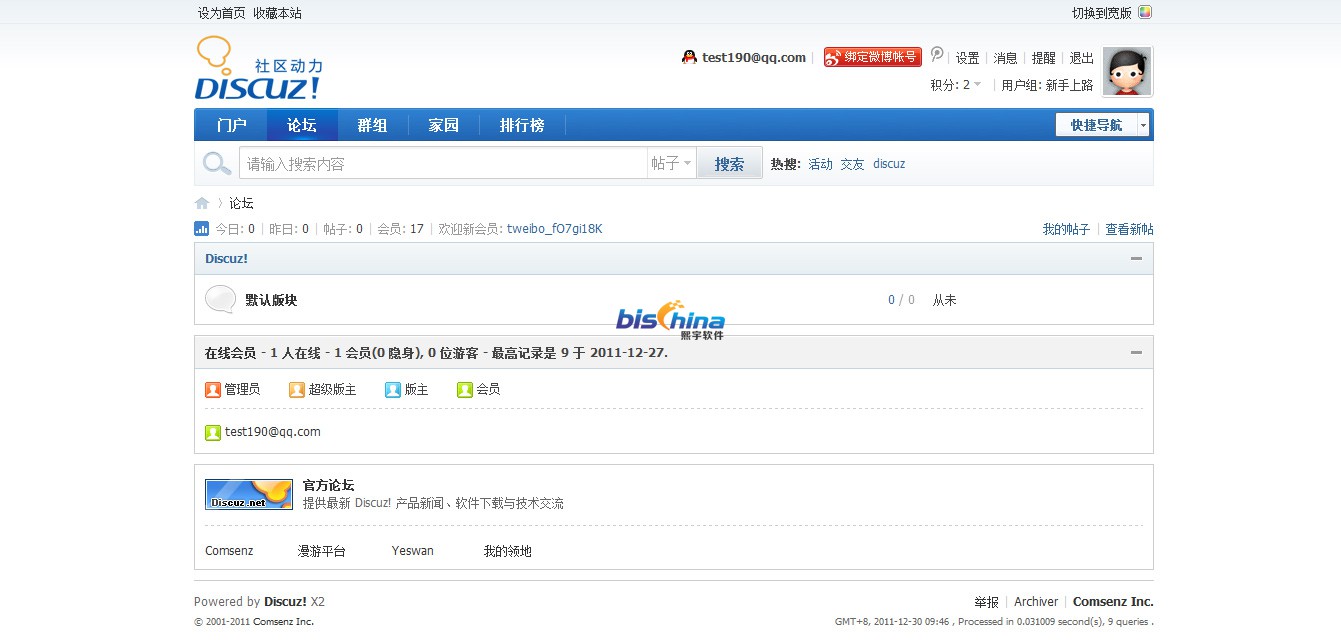Open the user avatar image
This screenshot has height=640, width=1341.
pyautogui.click(x=1128, y=71)
